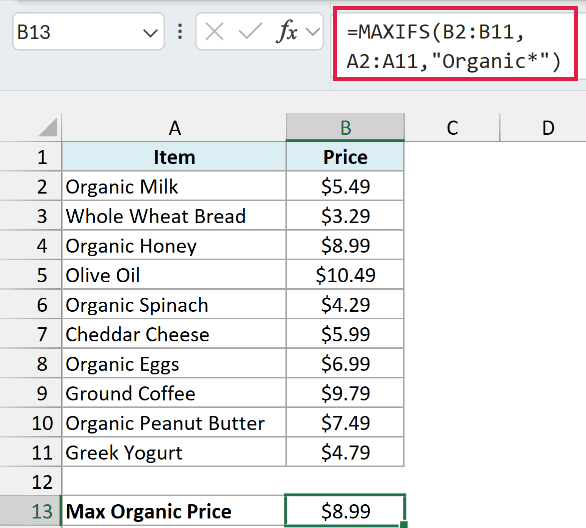Click the $10.49 price cell

pos(345,275)
